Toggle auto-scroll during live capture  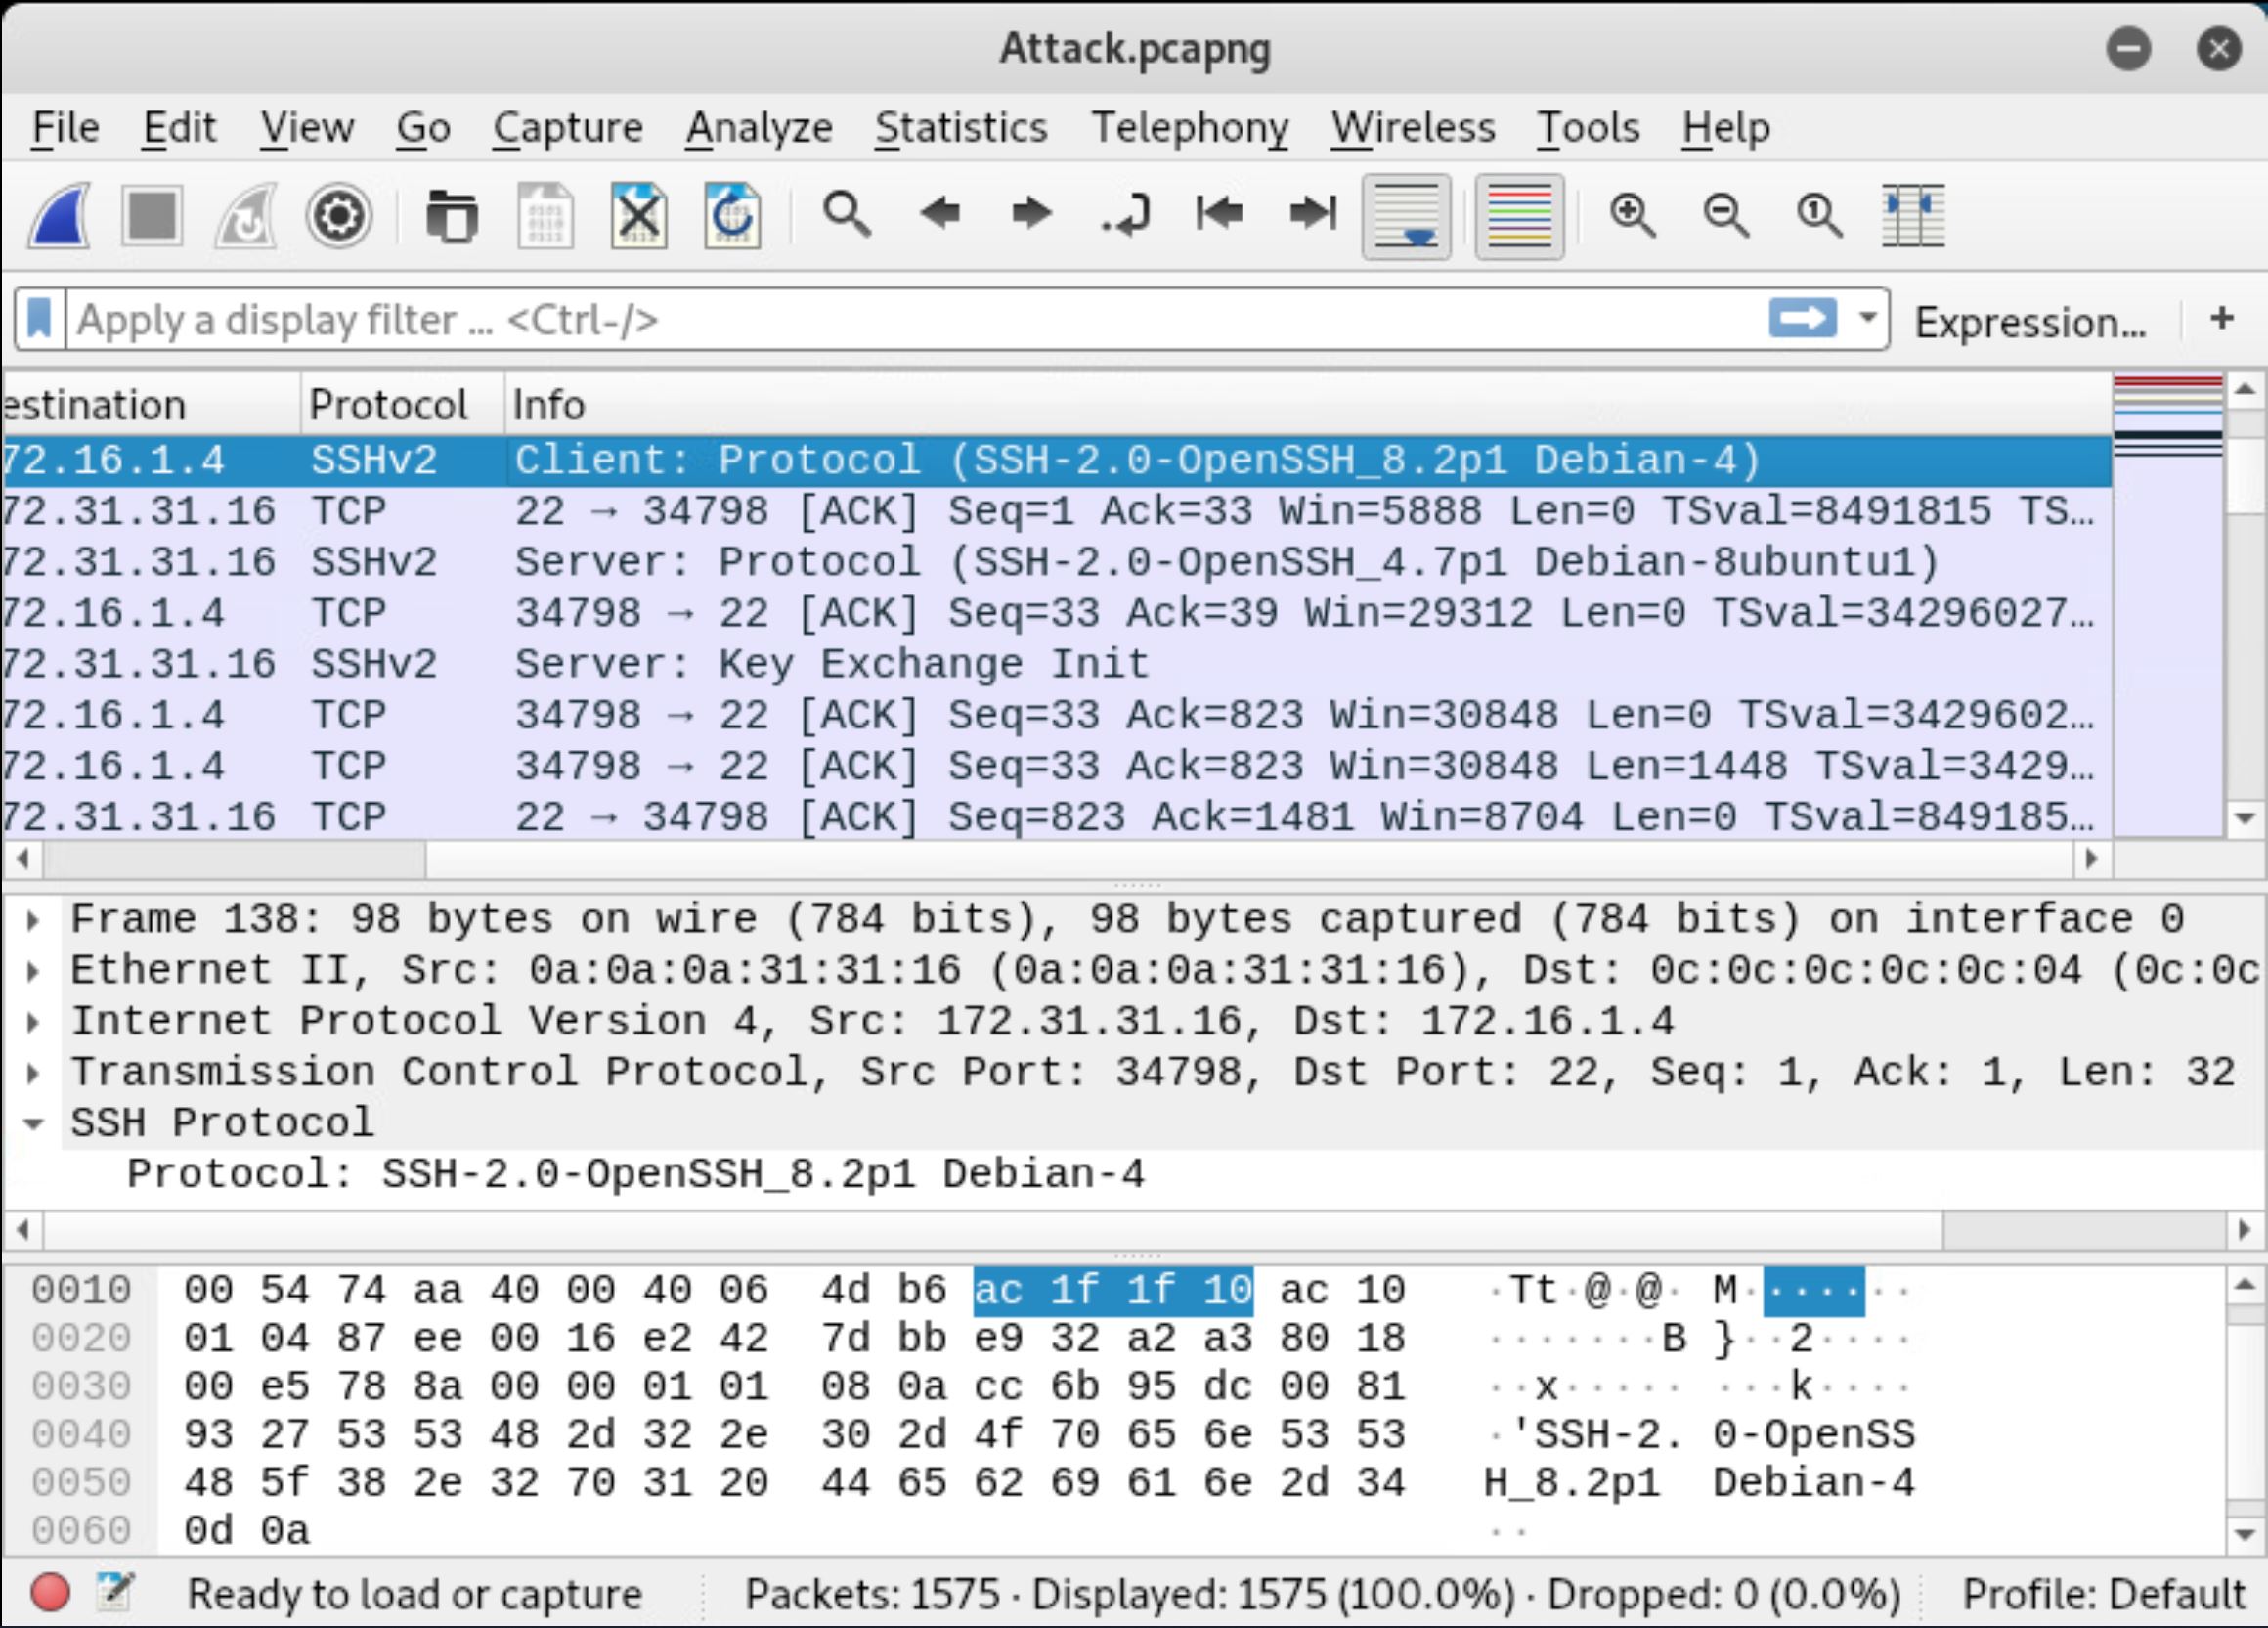tap(1406, 215)
